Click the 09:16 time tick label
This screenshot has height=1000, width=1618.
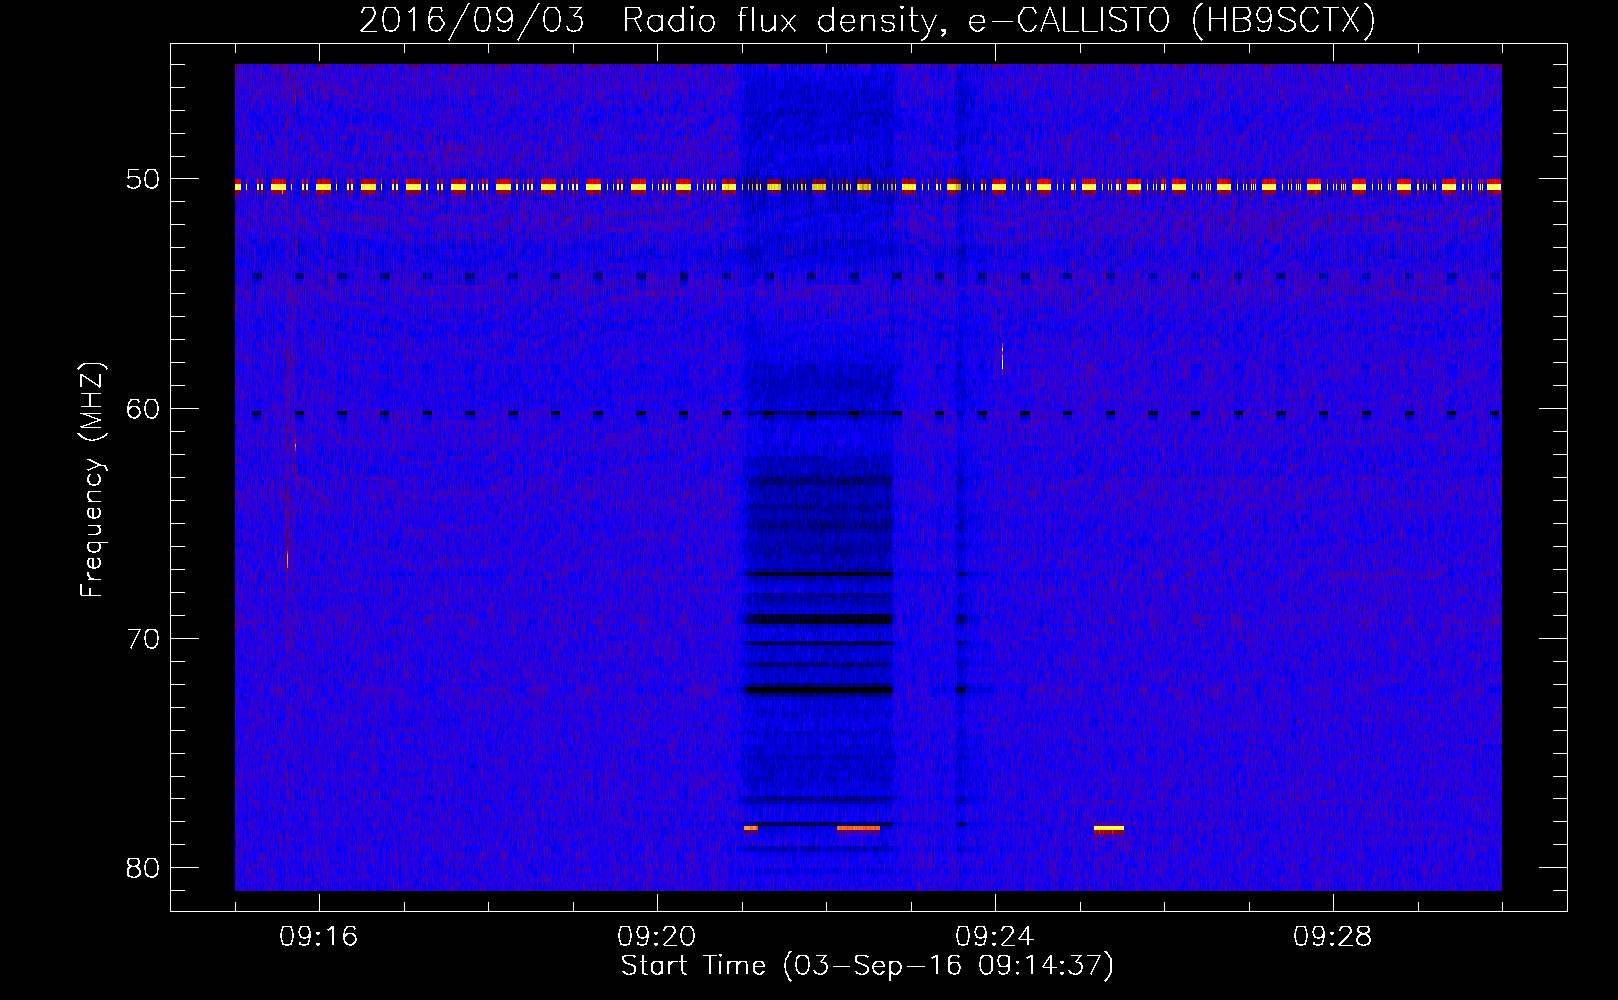(318, 937)
